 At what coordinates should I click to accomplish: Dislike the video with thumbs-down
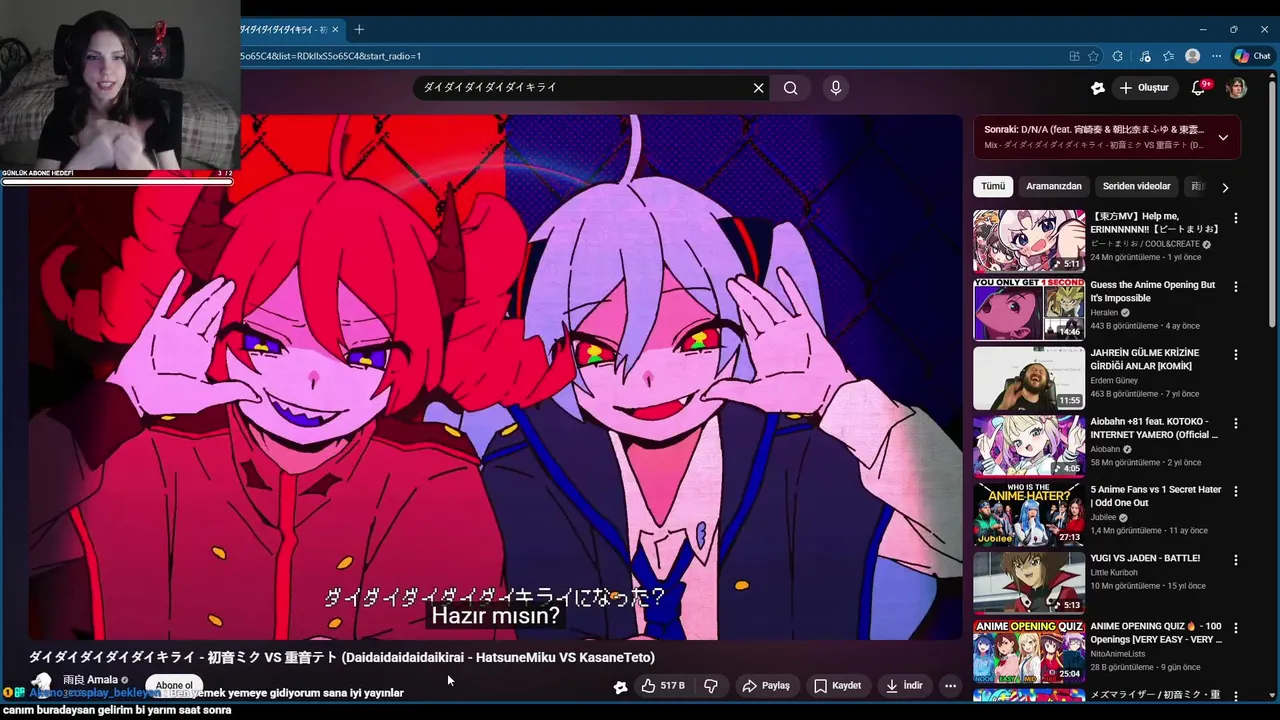click(711, 686)
